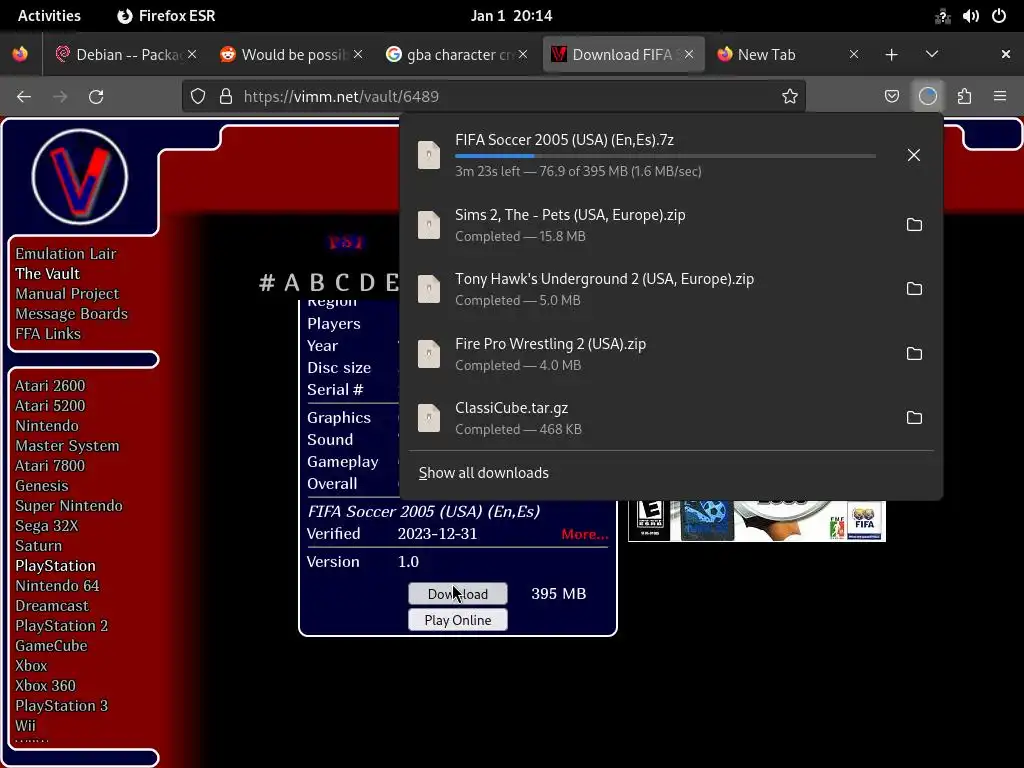Browse the Nintendo 64 system

click(57, 586)
